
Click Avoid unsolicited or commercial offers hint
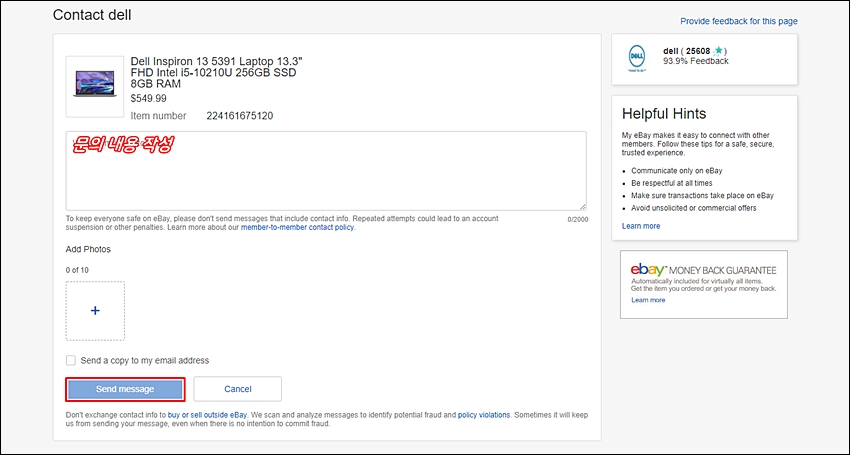click(x=693, y=208)
